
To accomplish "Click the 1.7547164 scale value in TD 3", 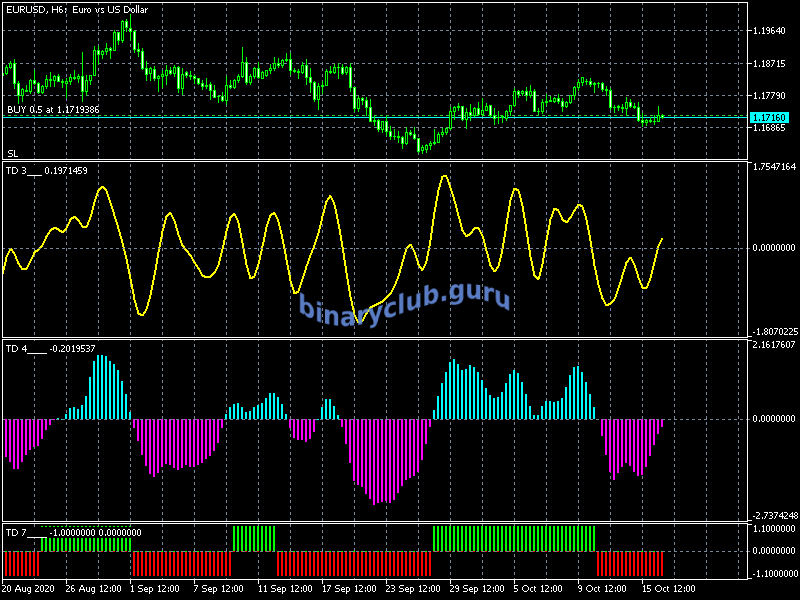I will click(x=773, y=167).
